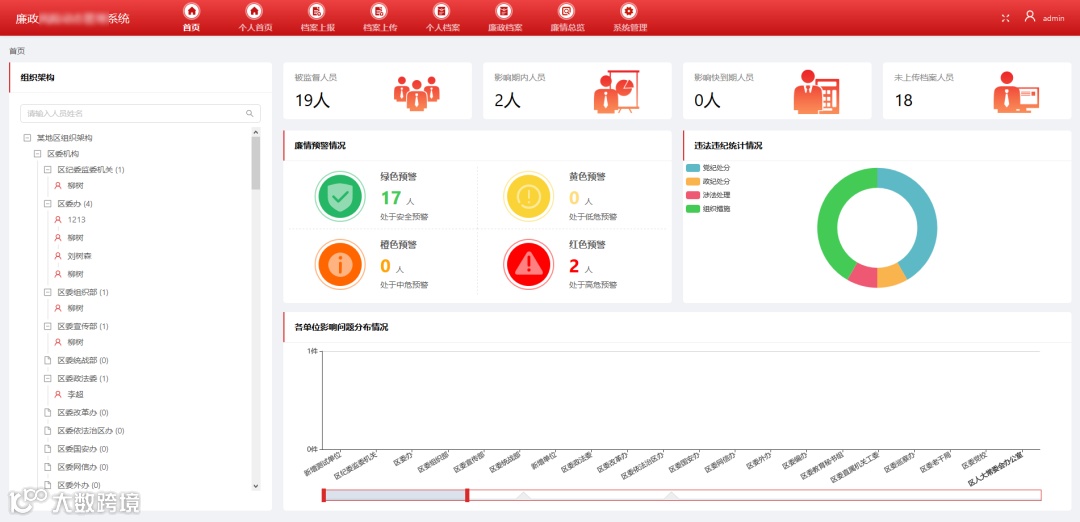Click 区委办 label on chart axis
1080x522 pixels.
[403, 461]
